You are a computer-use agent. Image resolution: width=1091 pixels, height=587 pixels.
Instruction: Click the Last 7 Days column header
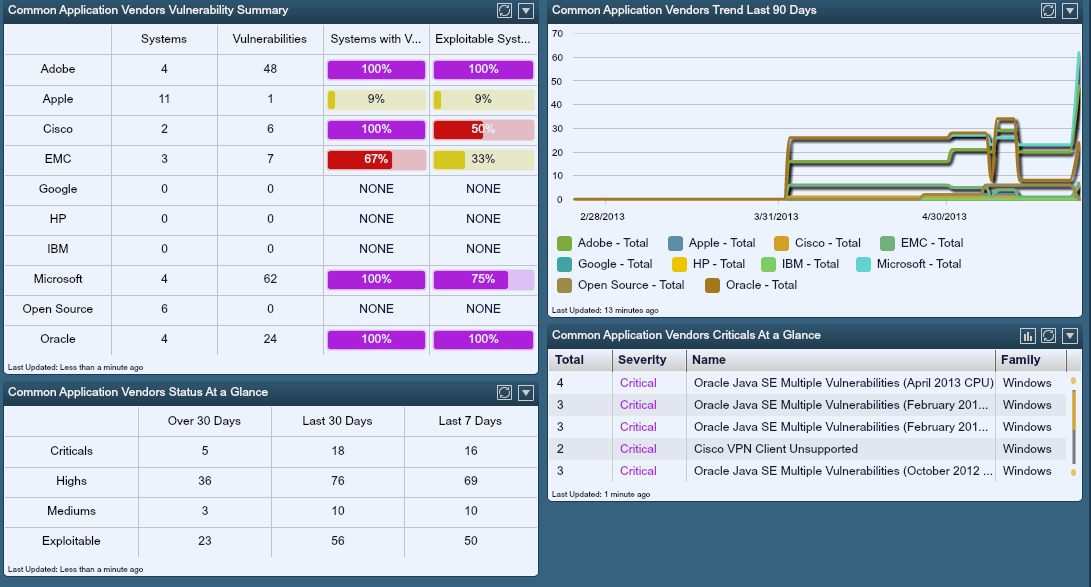(x=470, y=421)
